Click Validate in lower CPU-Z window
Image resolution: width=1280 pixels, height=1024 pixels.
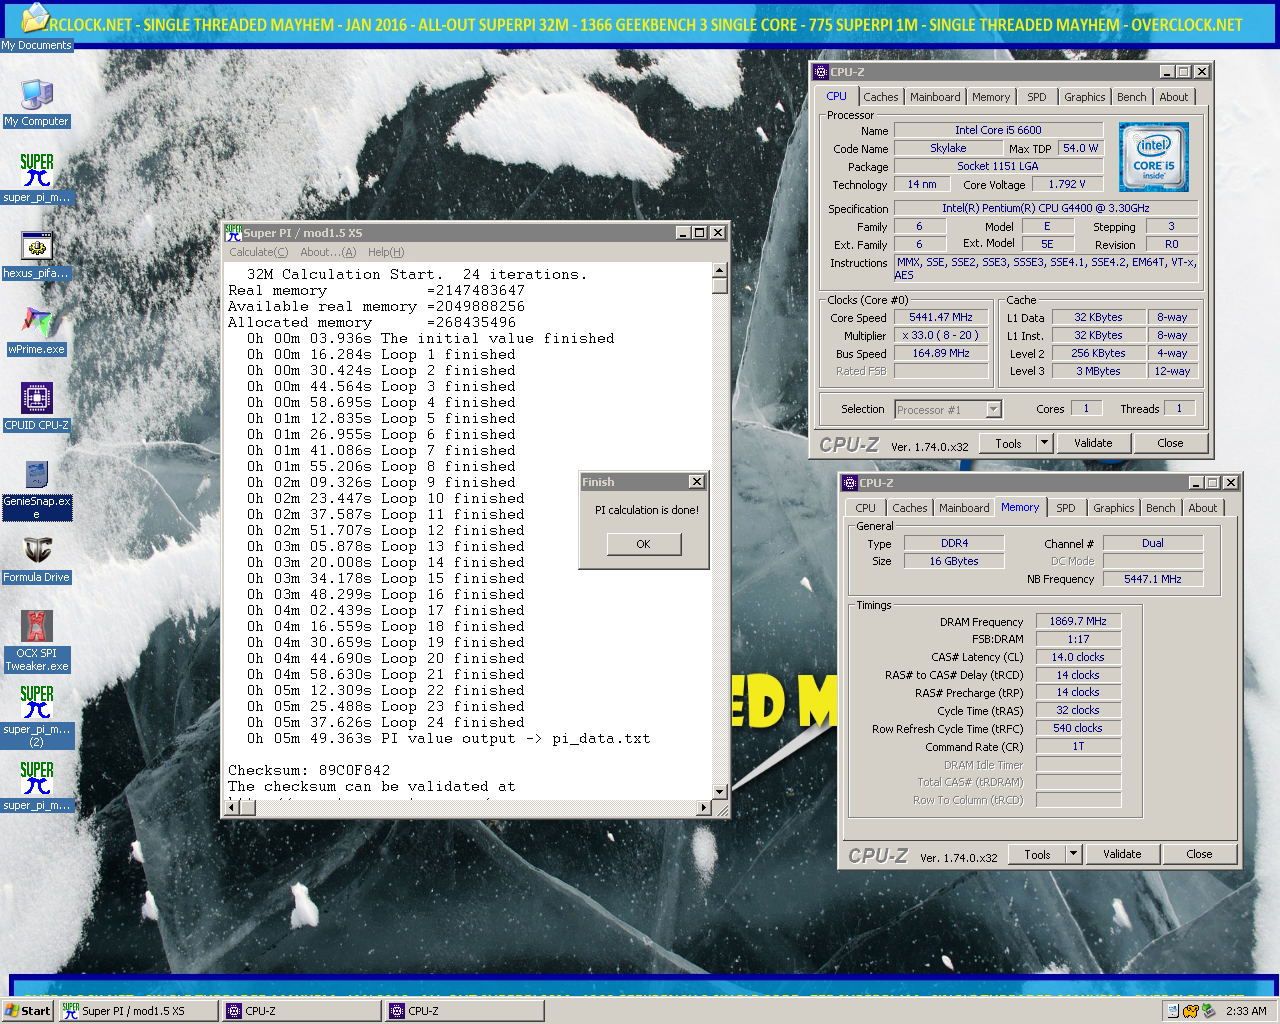(1122, 854)
